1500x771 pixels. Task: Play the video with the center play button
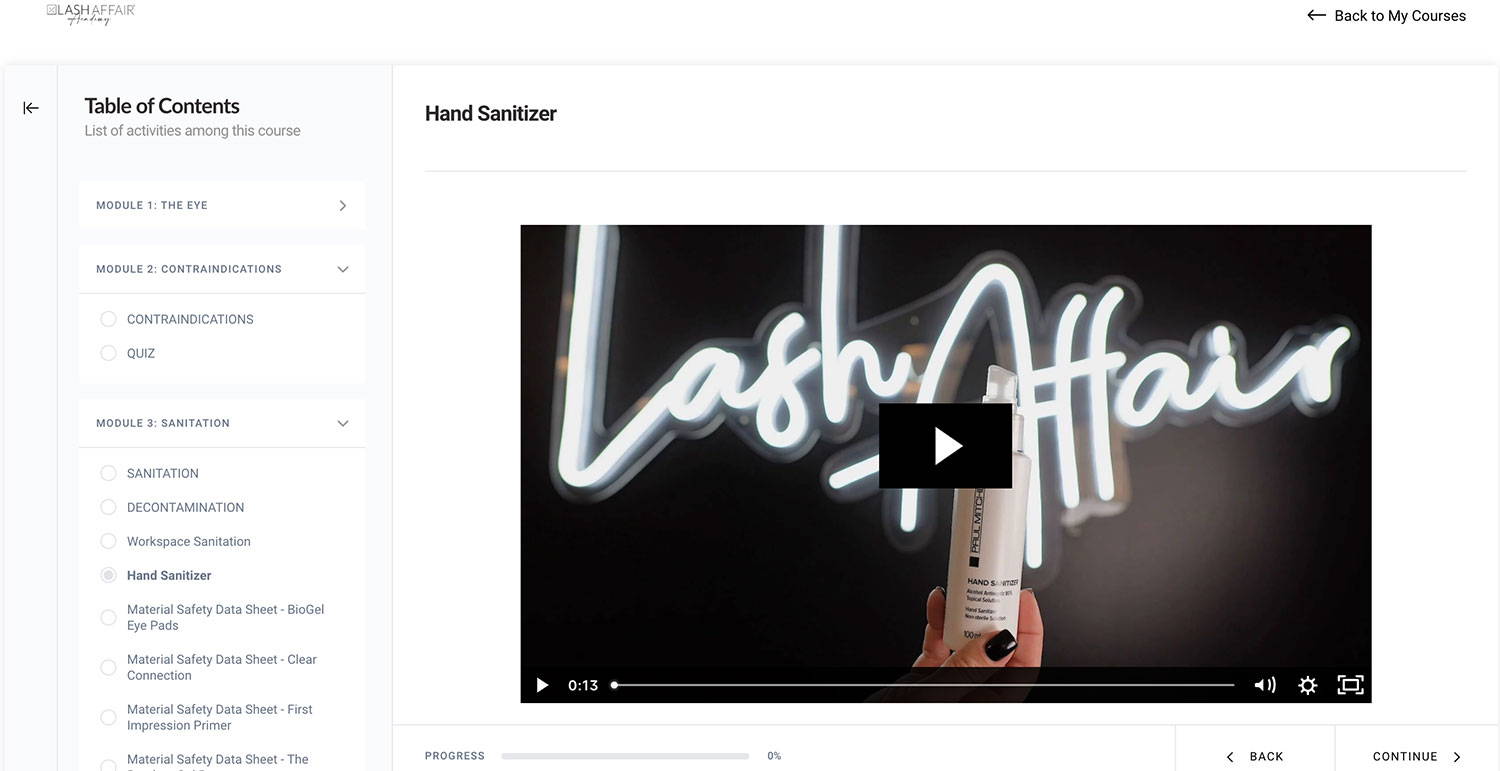tap(945, 446)
